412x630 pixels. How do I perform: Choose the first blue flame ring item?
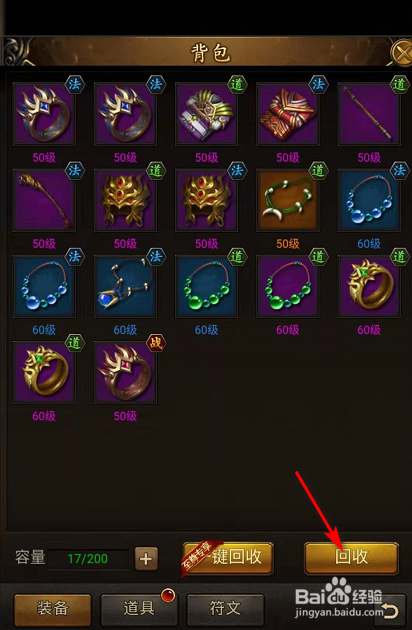[x=44, y=114]
